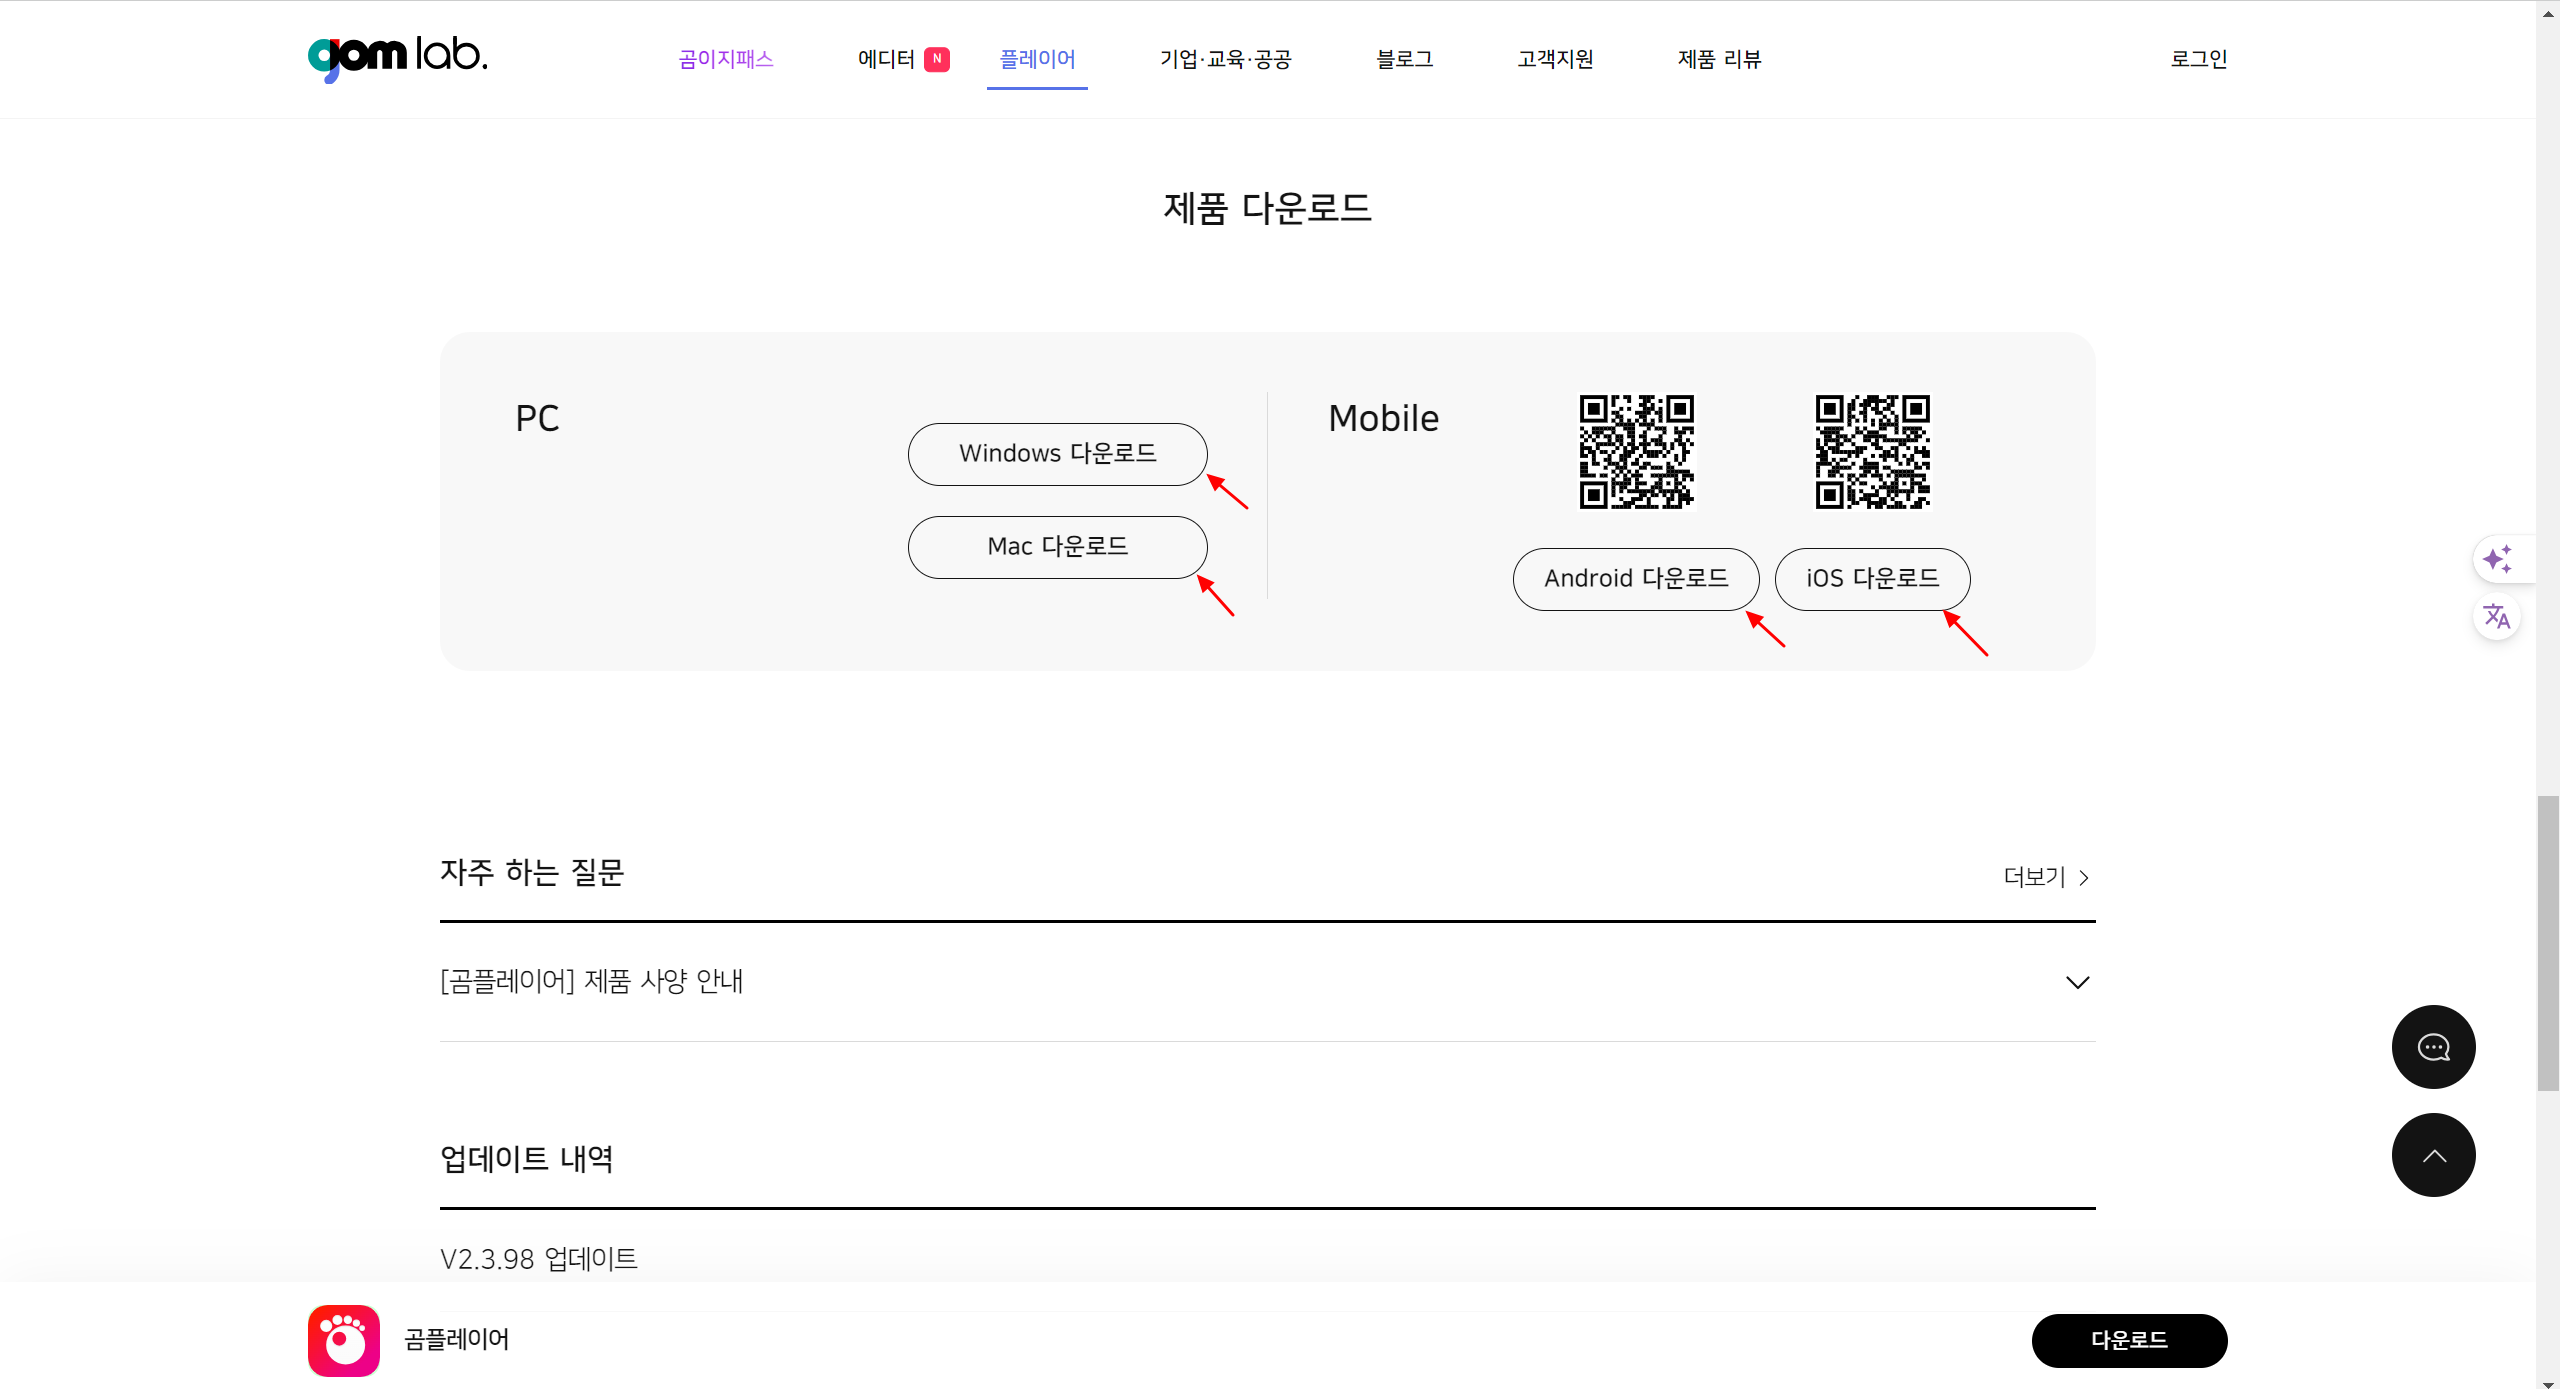Click the page vertical scrollbar thumb

pos(2548,943)
